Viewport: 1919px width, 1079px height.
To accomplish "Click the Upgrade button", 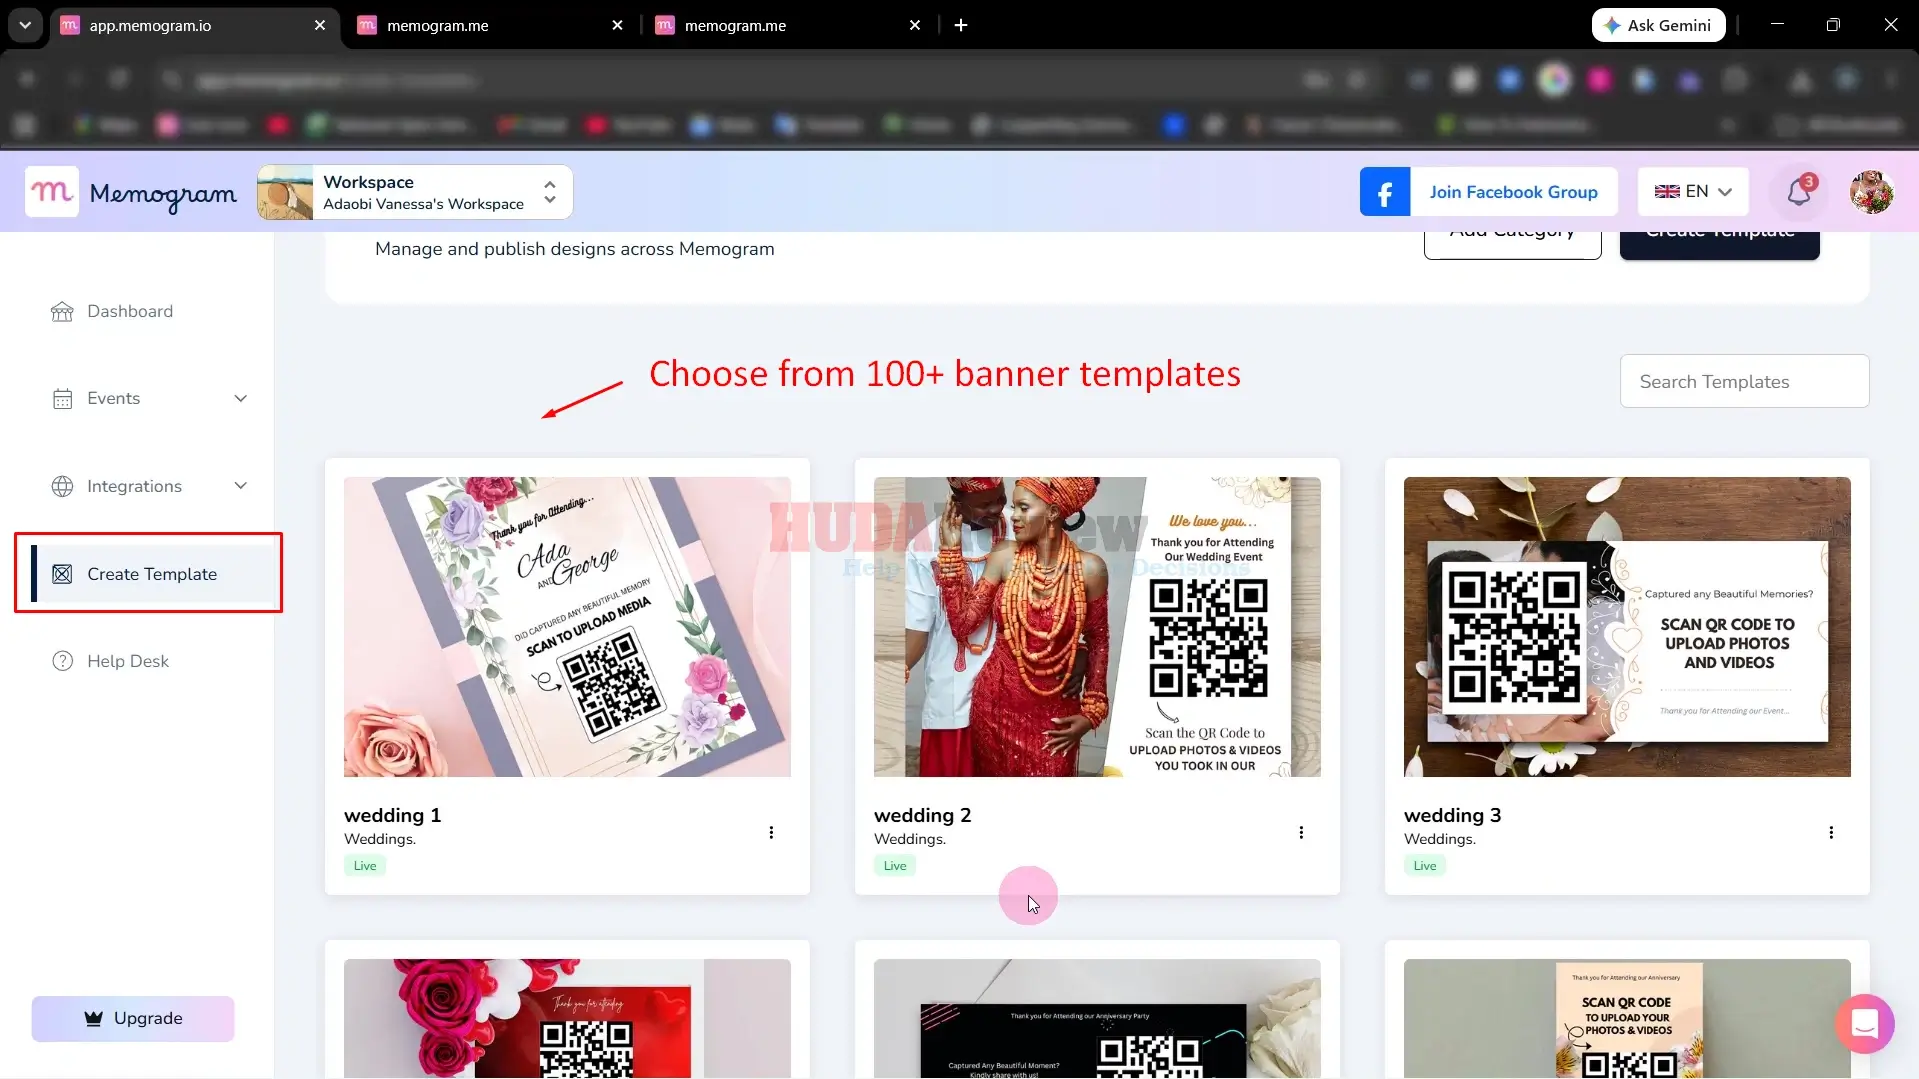I will point(133,1018).
